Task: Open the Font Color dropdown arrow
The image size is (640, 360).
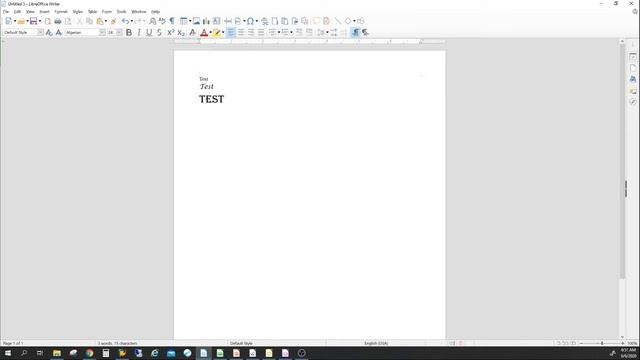Action: [x=211, y=32]
